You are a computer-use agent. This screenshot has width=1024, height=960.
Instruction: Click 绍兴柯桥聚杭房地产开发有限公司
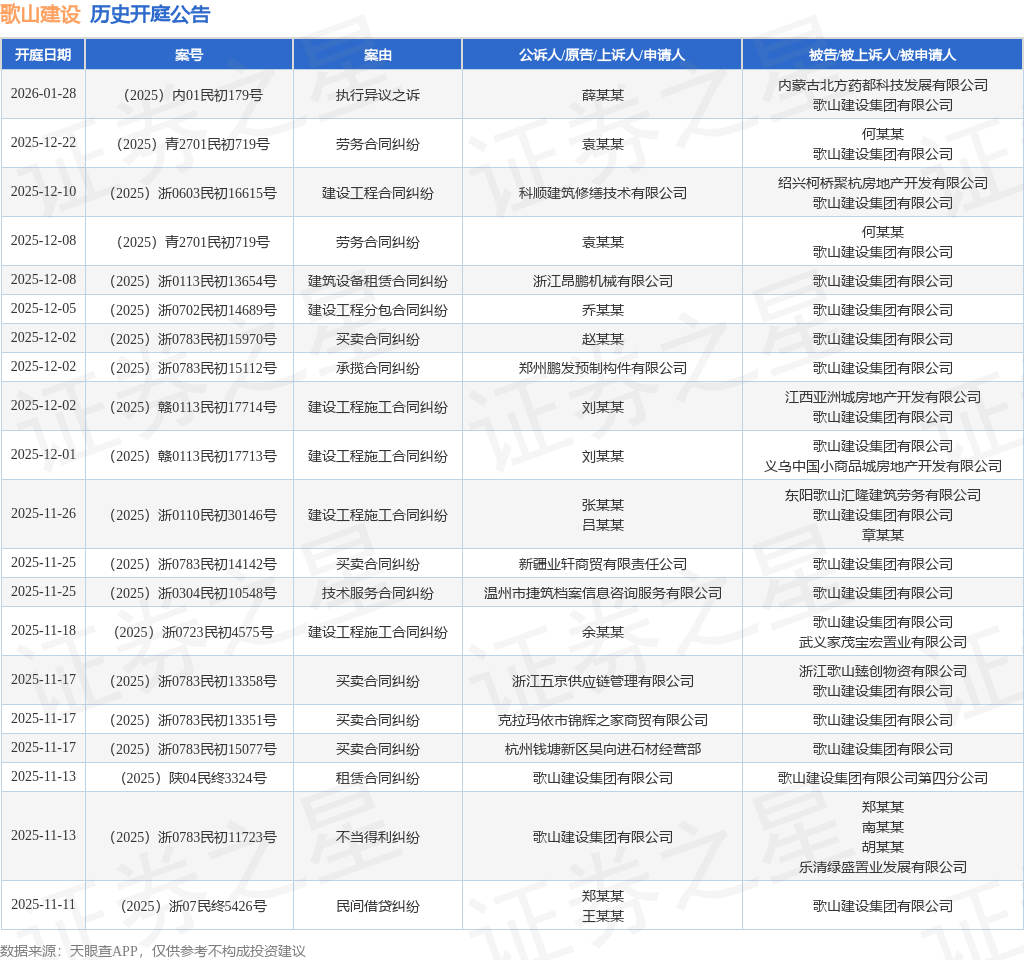pyautogui.click(x=882, y=183)
